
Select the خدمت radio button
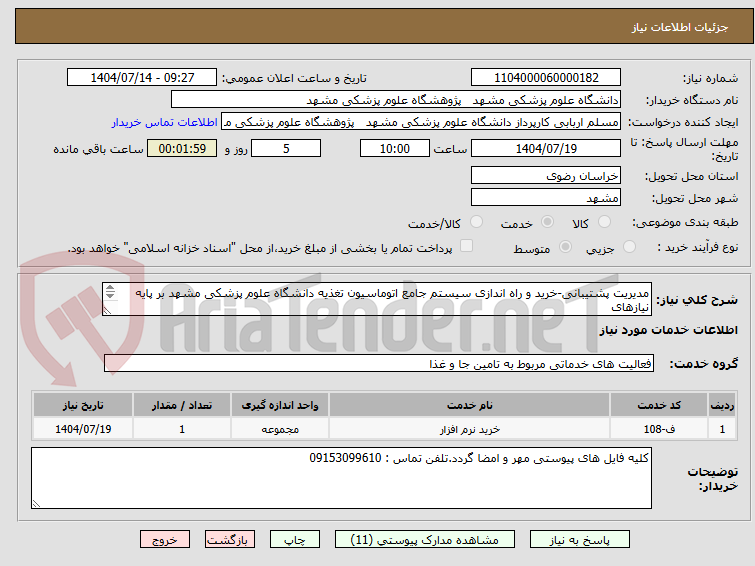(x=547, y=222)
